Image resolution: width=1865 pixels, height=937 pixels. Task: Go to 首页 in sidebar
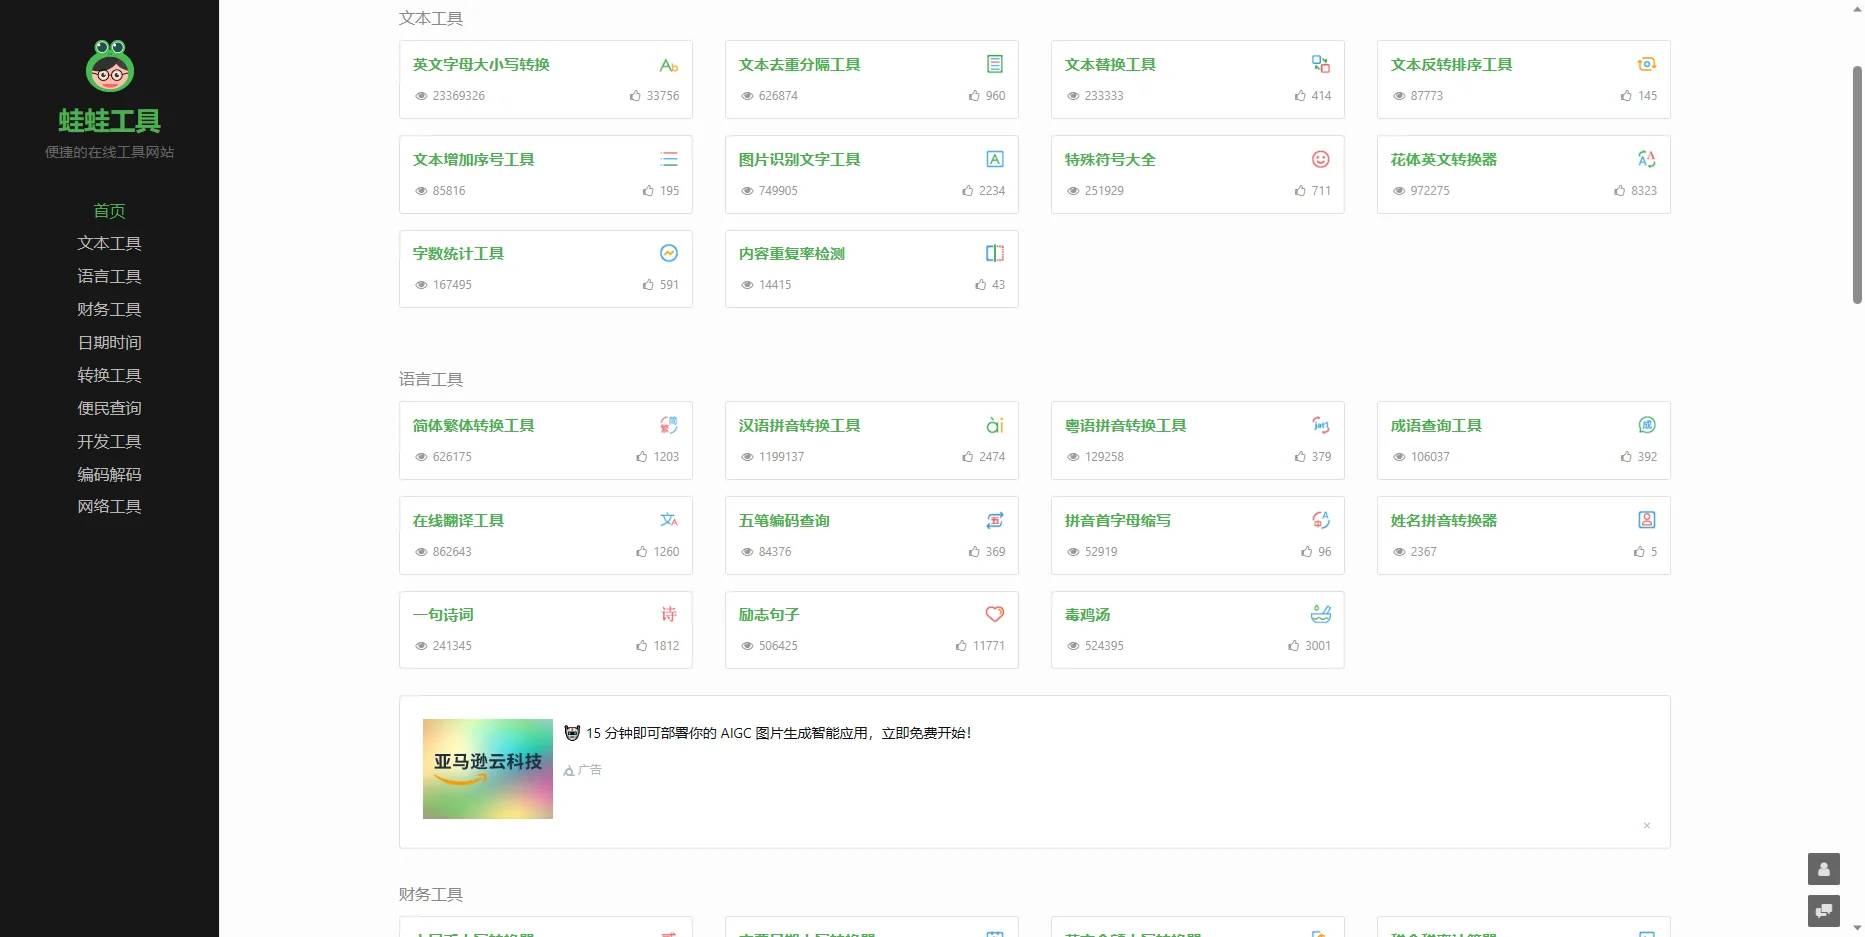(x=109, y=211)
